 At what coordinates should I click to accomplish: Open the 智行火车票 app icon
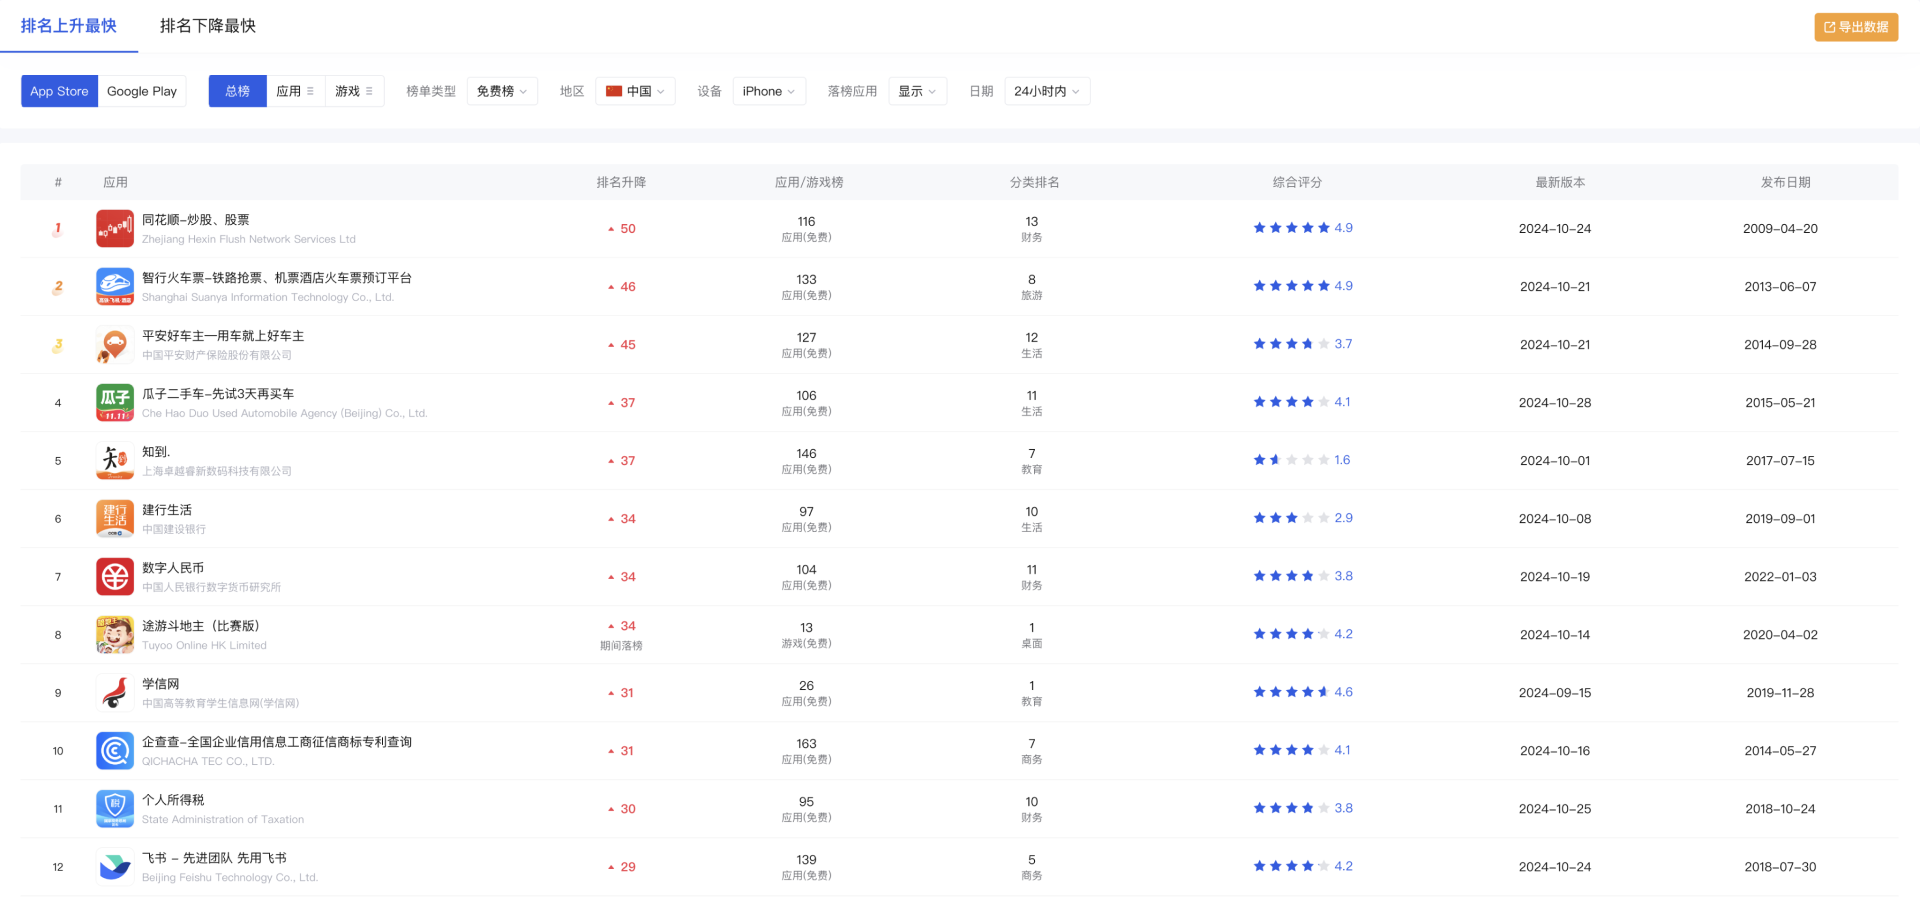pos(115,286)
